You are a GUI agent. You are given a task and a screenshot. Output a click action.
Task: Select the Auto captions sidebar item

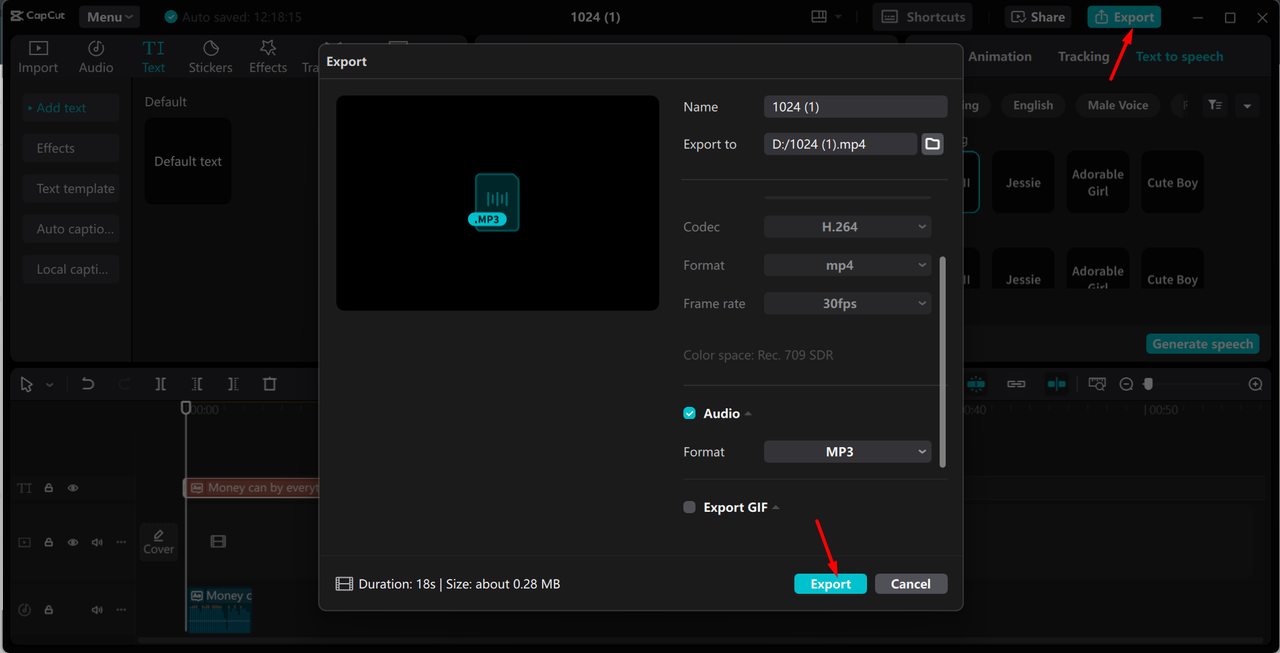coord(71,229)
